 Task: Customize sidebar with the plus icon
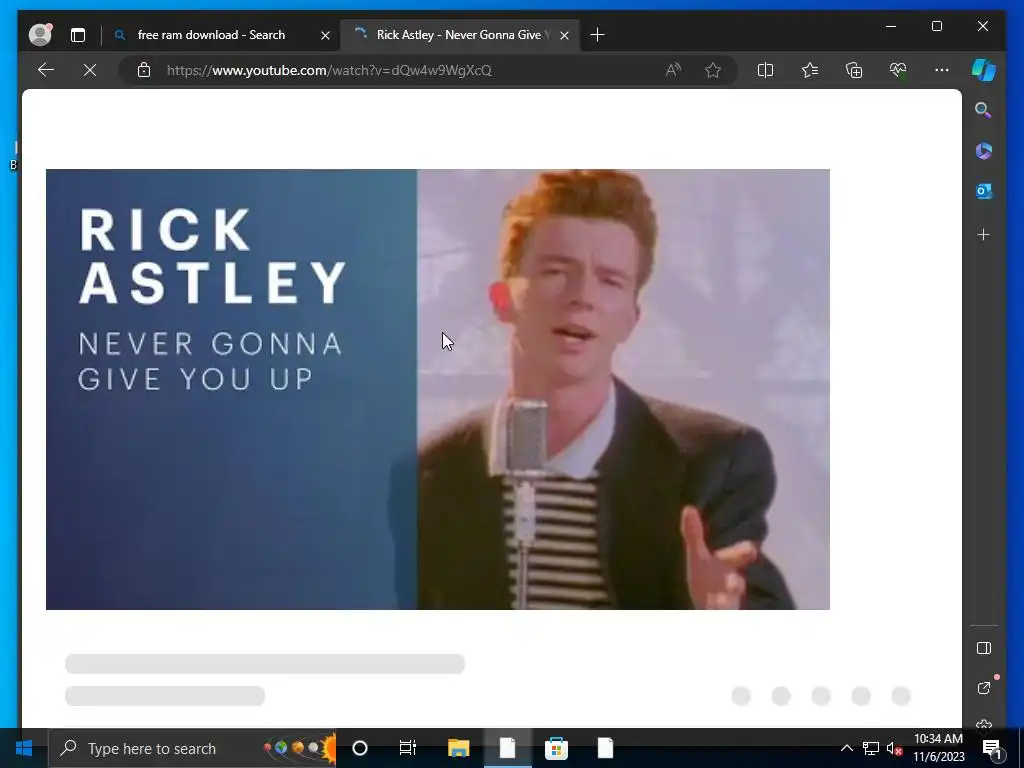point(984,234)
